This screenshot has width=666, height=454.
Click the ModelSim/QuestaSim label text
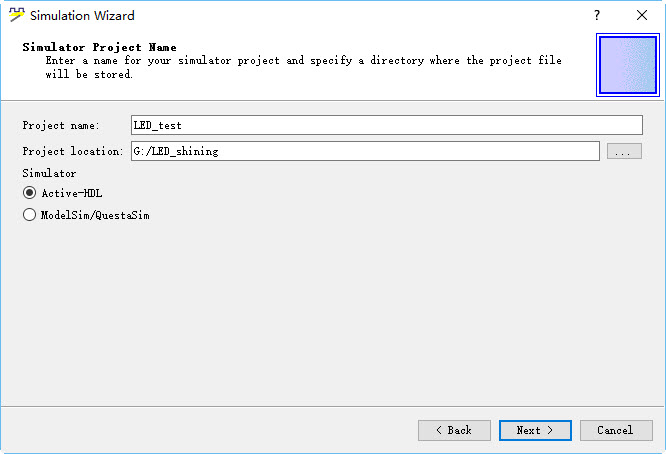pos(95,215)
